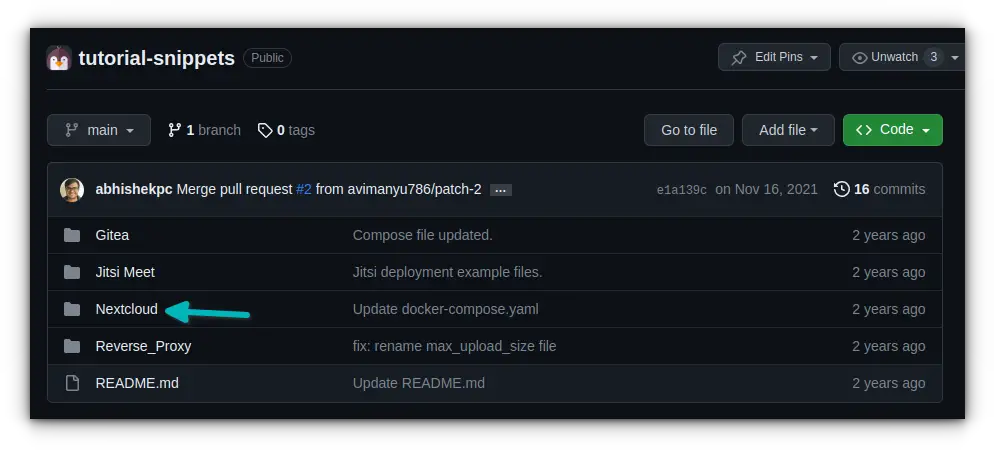
Task: Open the Jitsi Meet folder
Action: click(125, 272)
